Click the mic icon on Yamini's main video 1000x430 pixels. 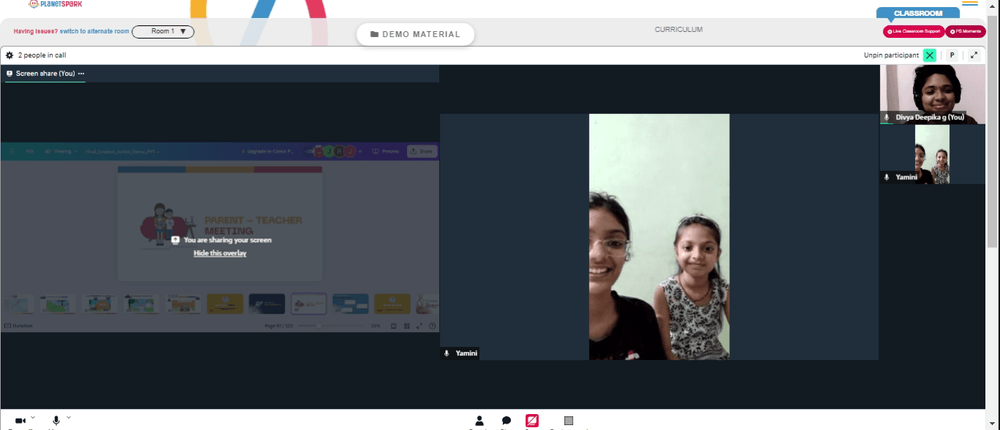(447, 353)
